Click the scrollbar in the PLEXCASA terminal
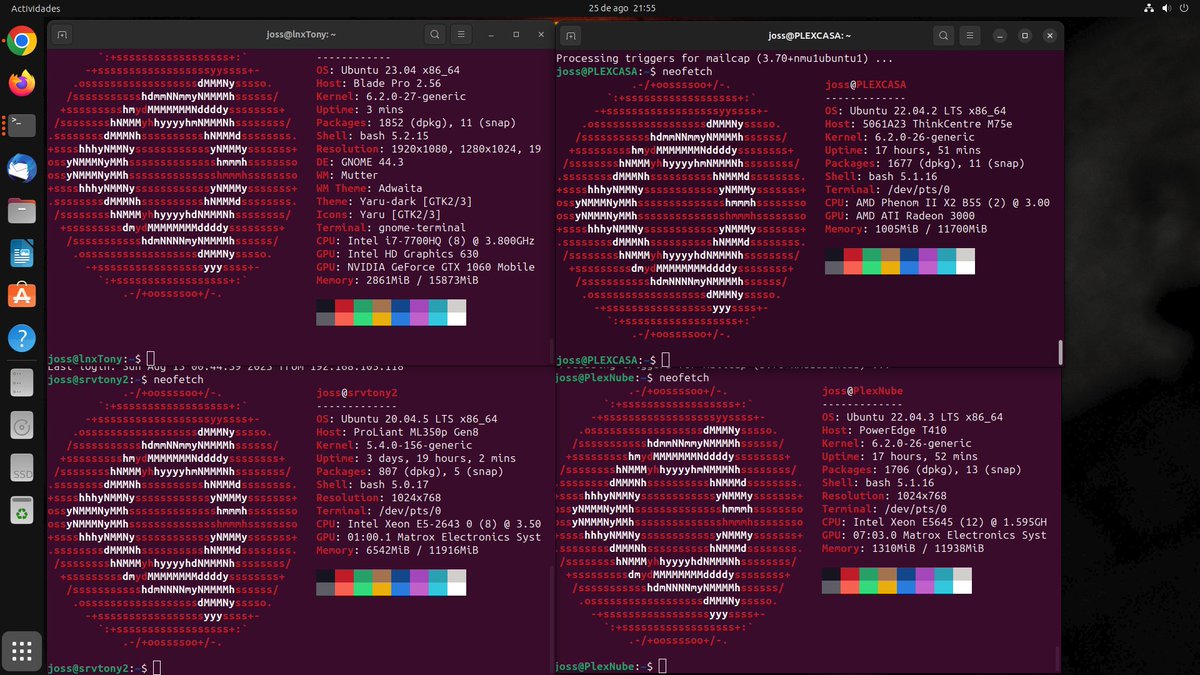The image size is (1200, 675). (x=1060, y=352)
